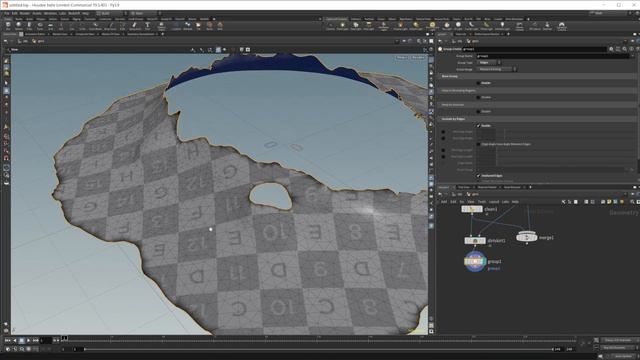Viewport: 640px width, 360px height.
Task: Jump to first frame of timeline
Action: [x=8, y=340]
